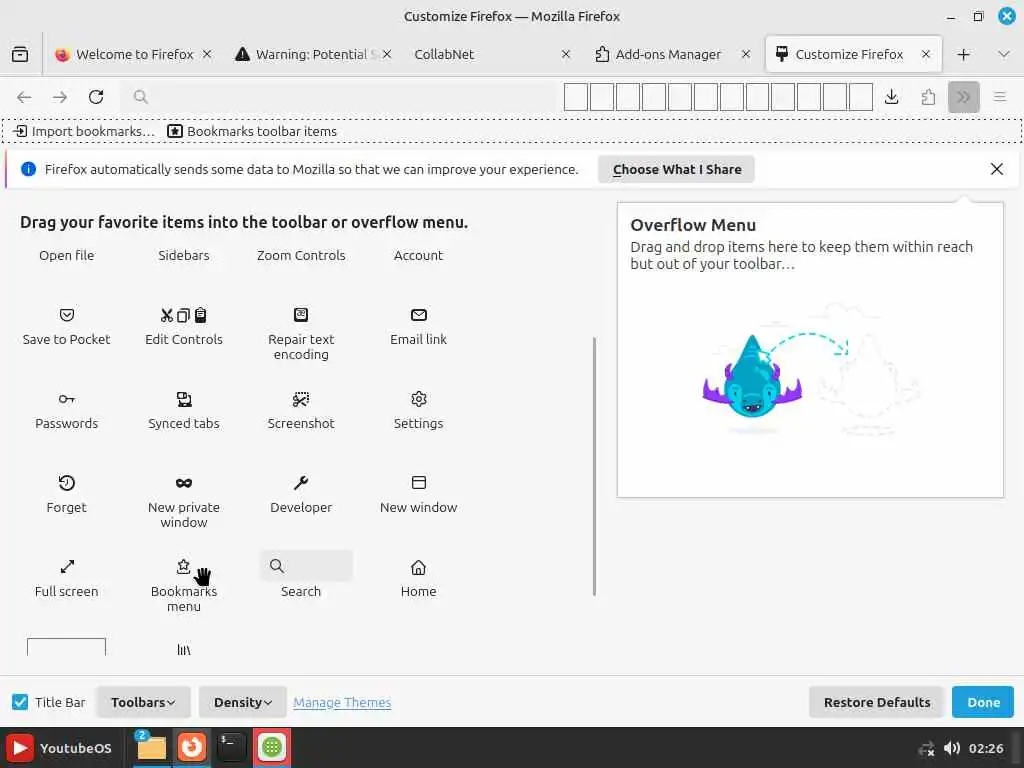1024x768 pixels.
Task: Open the Toolbars dropdown
Action: 143,702
